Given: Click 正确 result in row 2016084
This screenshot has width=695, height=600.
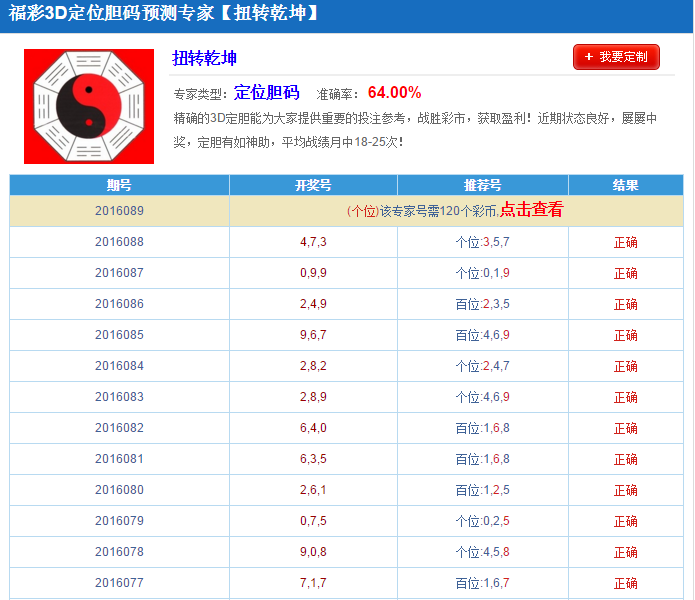Looking at the screenshot, I should point(625,366).
